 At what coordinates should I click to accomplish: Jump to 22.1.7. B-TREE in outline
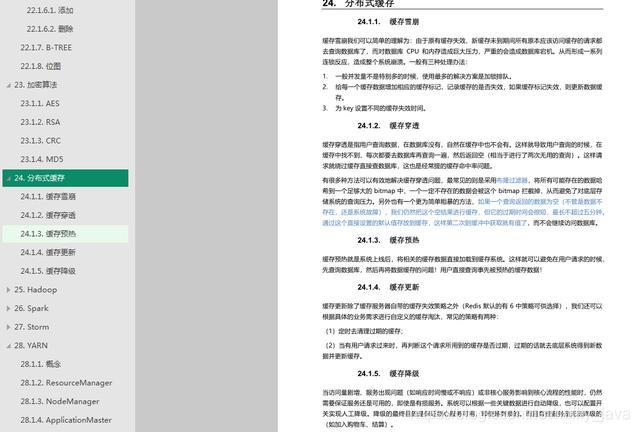tap(46, 48)
